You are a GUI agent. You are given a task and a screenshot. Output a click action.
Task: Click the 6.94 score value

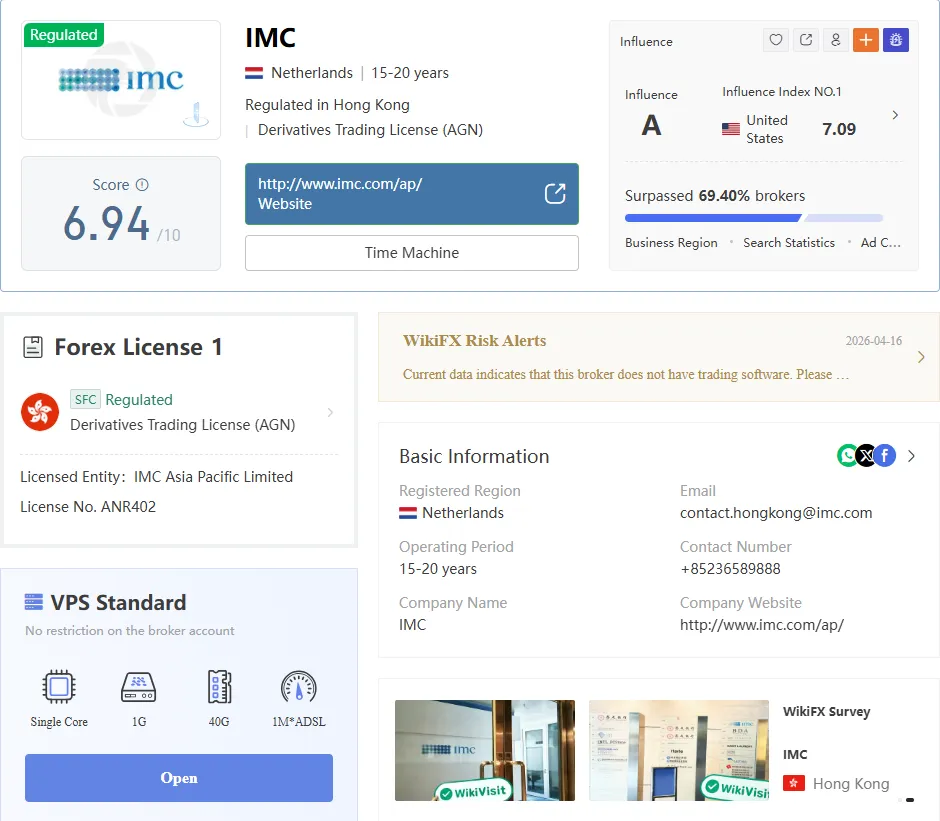click(107, 223)
